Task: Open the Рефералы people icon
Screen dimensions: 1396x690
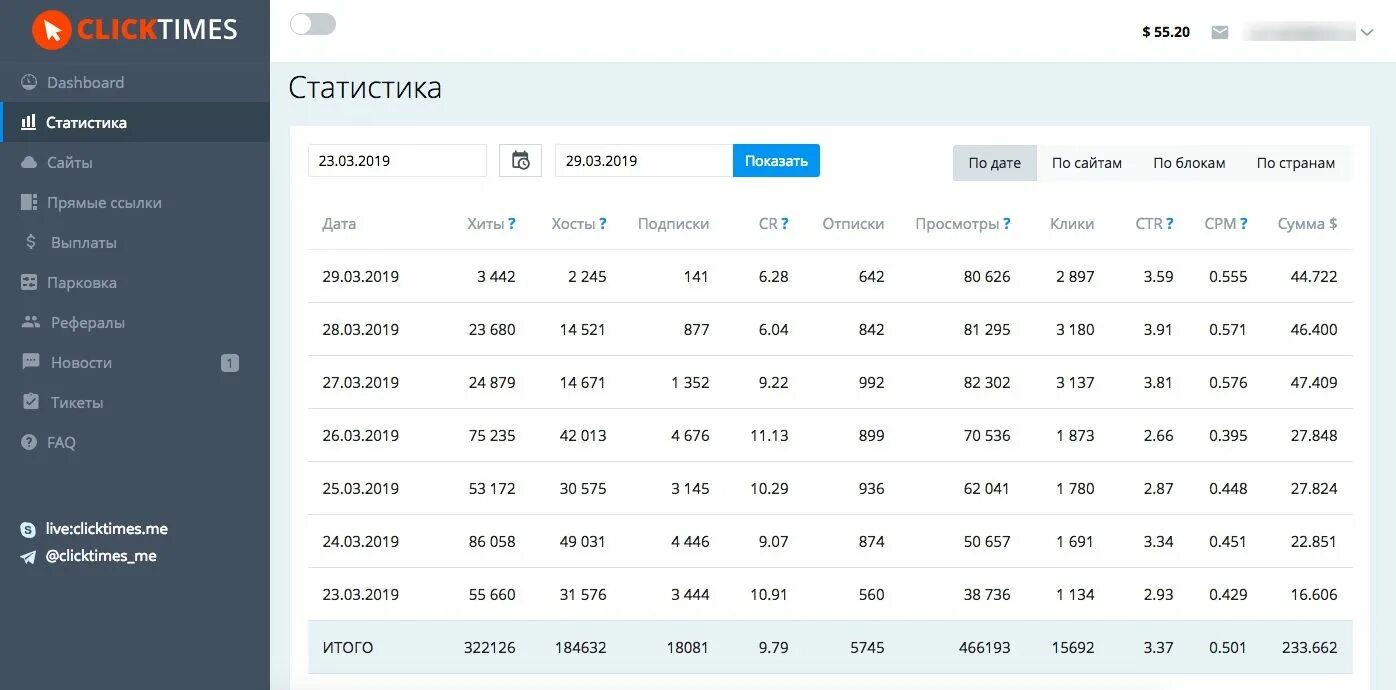Action: coord(31,322)
